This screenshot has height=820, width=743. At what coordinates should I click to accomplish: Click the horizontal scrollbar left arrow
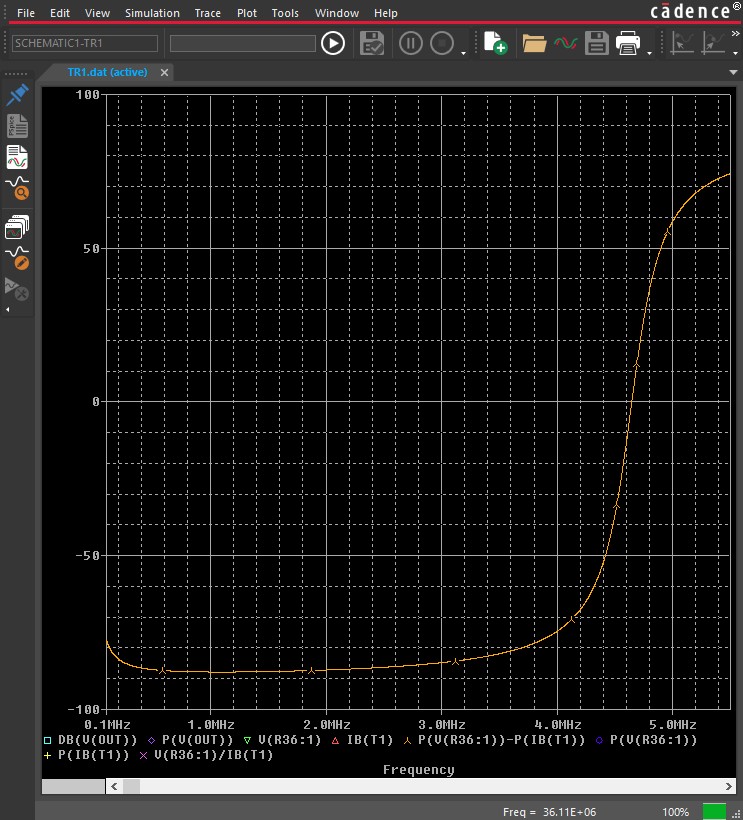tap(114, 786)
